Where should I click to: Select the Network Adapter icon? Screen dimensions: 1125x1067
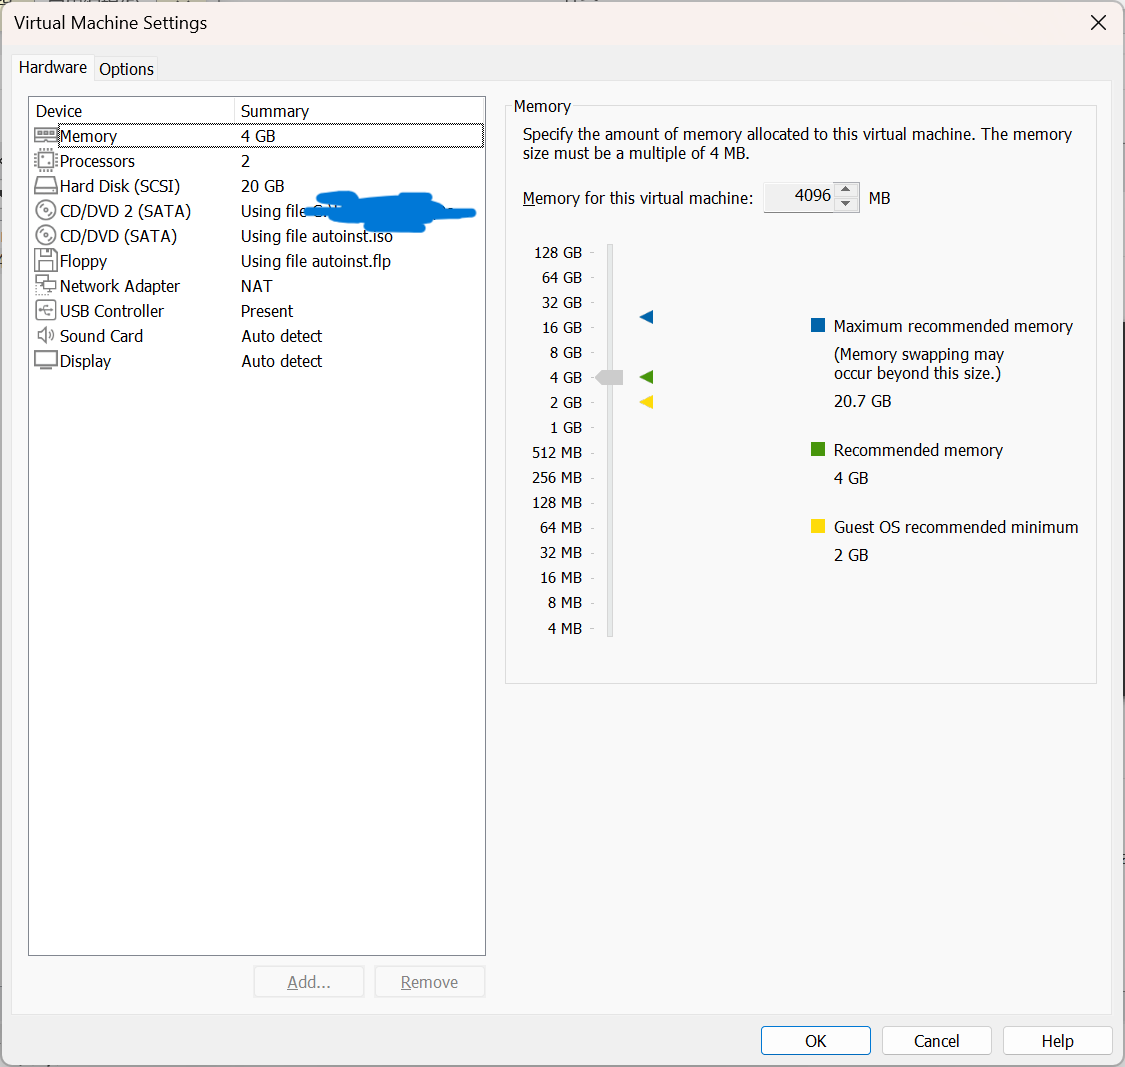click(45, 285)
